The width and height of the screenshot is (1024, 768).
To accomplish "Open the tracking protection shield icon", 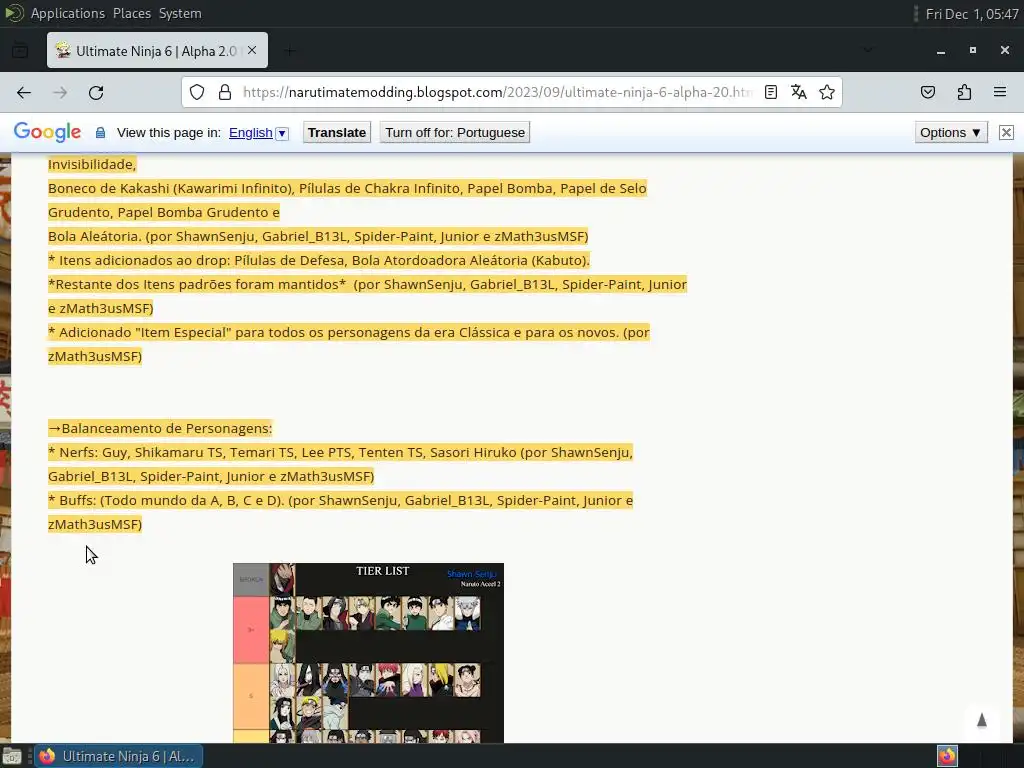I will (x=197, y=92).
